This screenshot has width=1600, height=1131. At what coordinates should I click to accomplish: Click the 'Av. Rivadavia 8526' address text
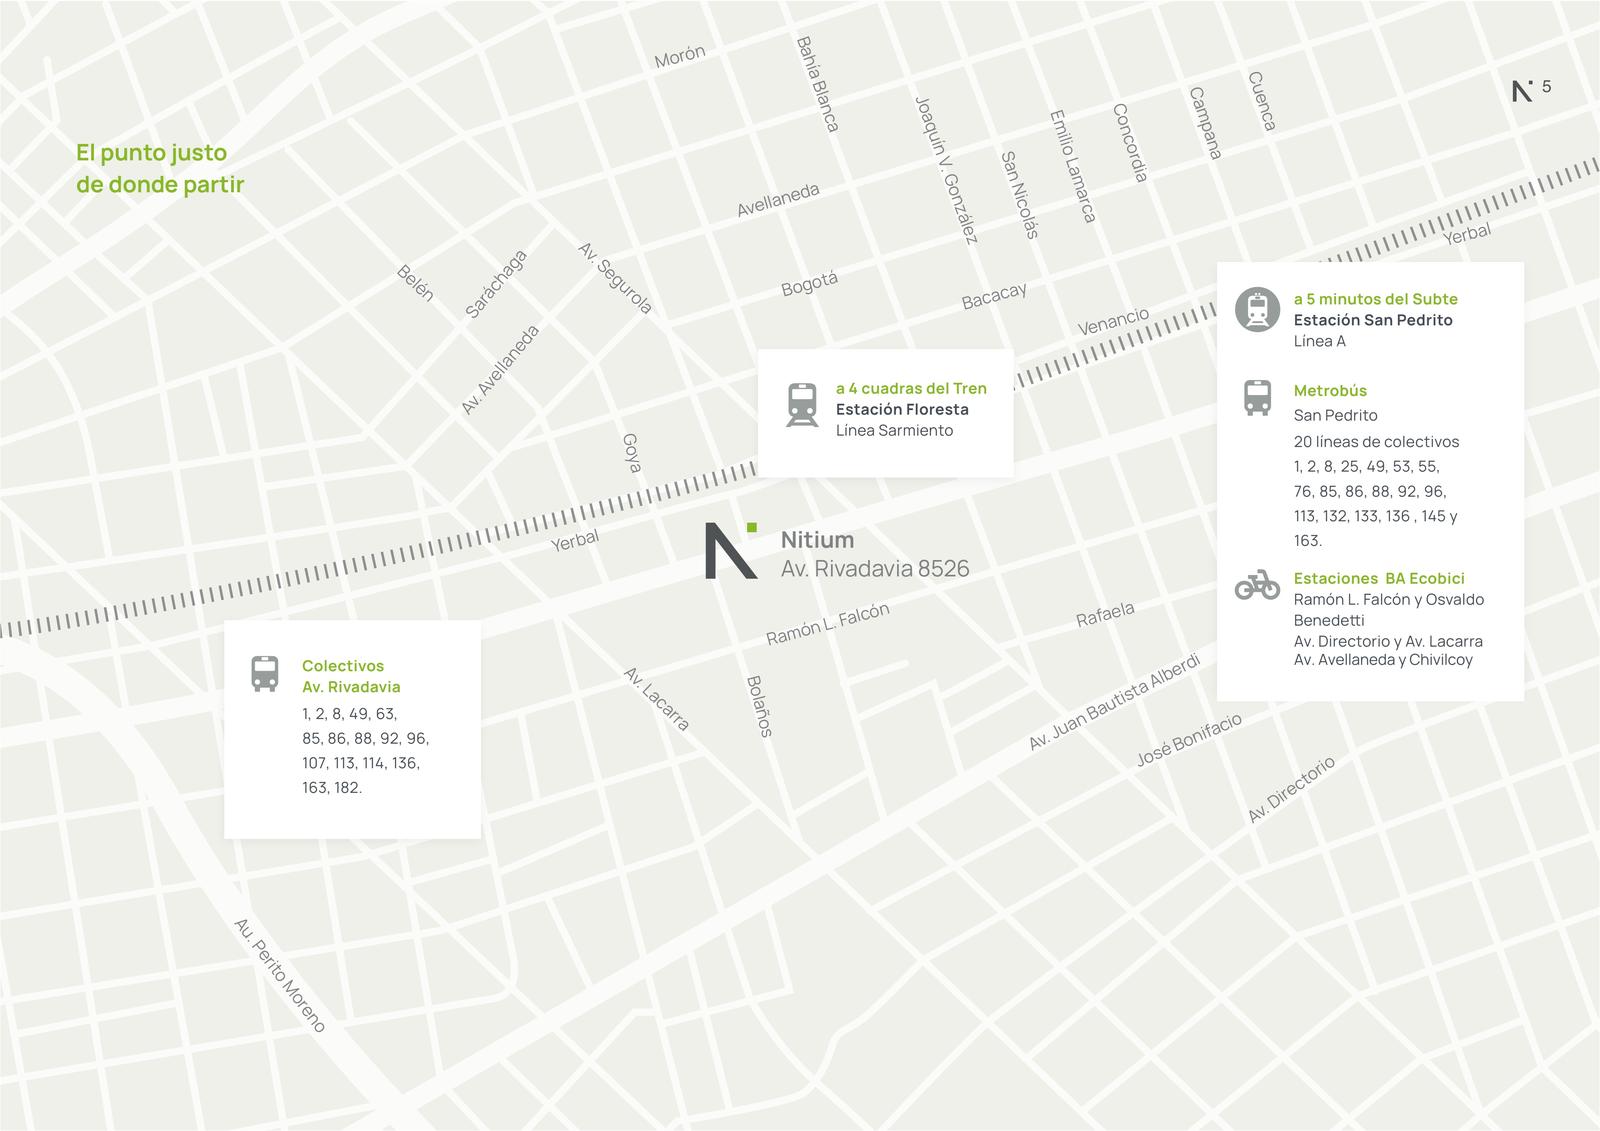click(x=875, y=568)
